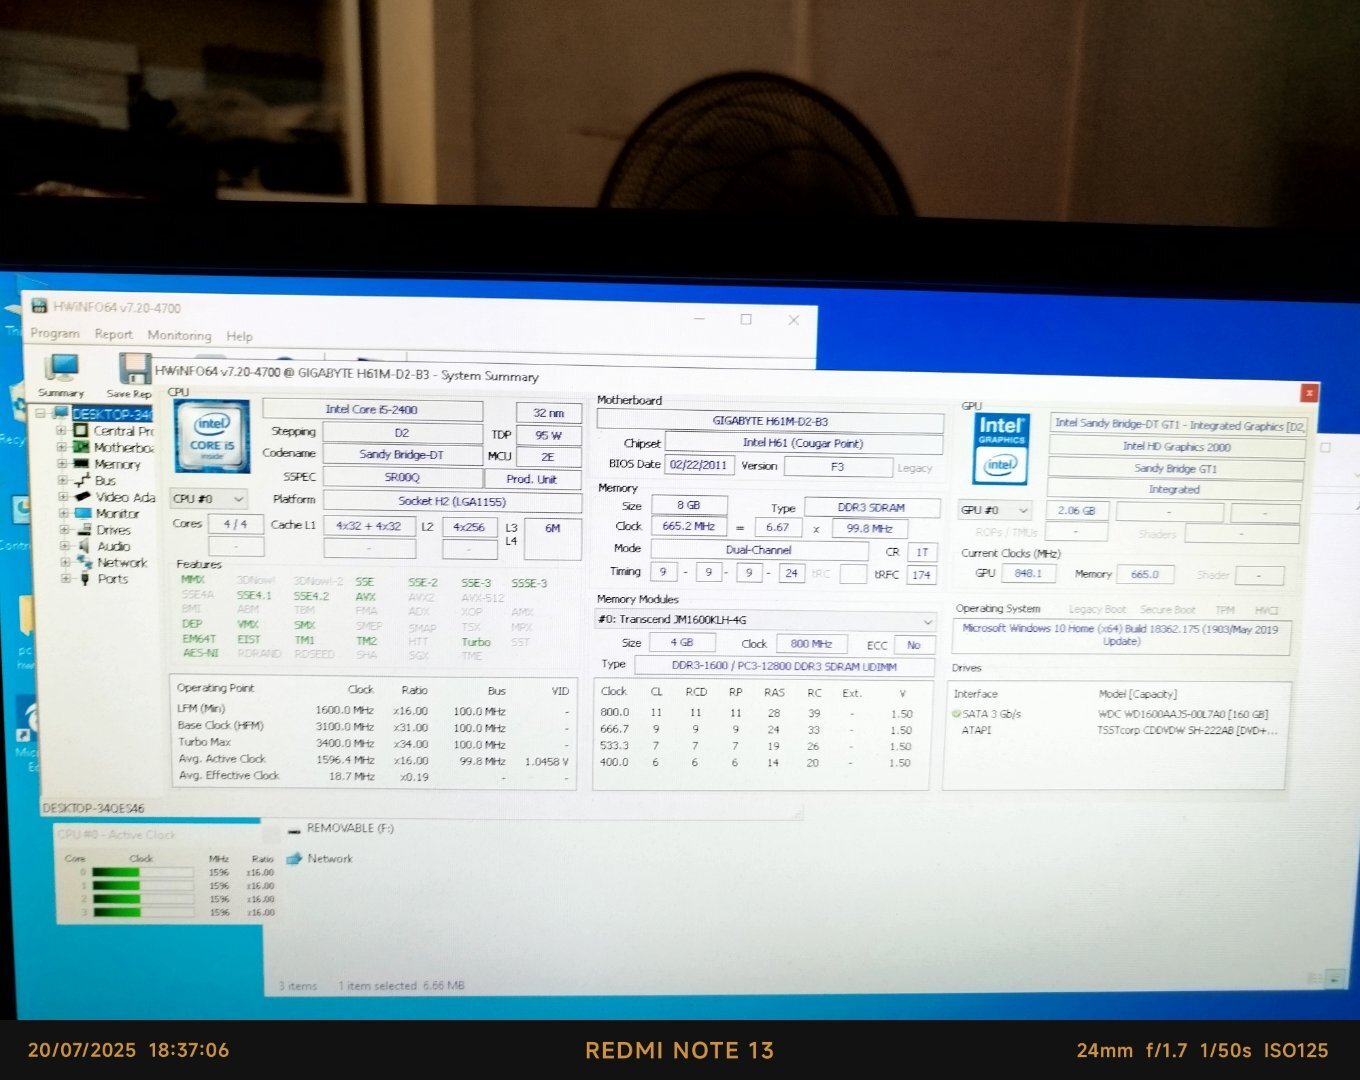Expand the Drives tree node

click(x=63, y=530)
